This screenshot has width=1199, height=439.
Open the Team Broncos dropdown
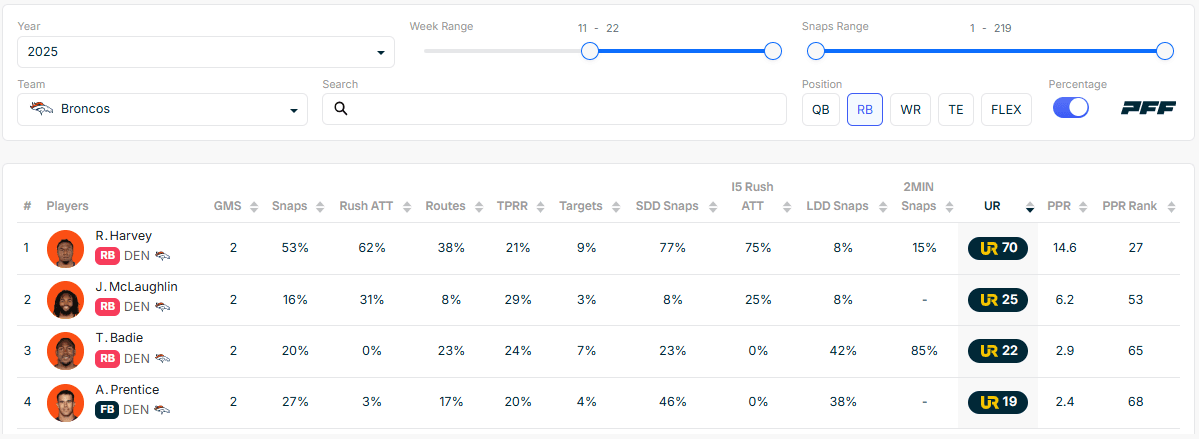(x=162, y=109)
